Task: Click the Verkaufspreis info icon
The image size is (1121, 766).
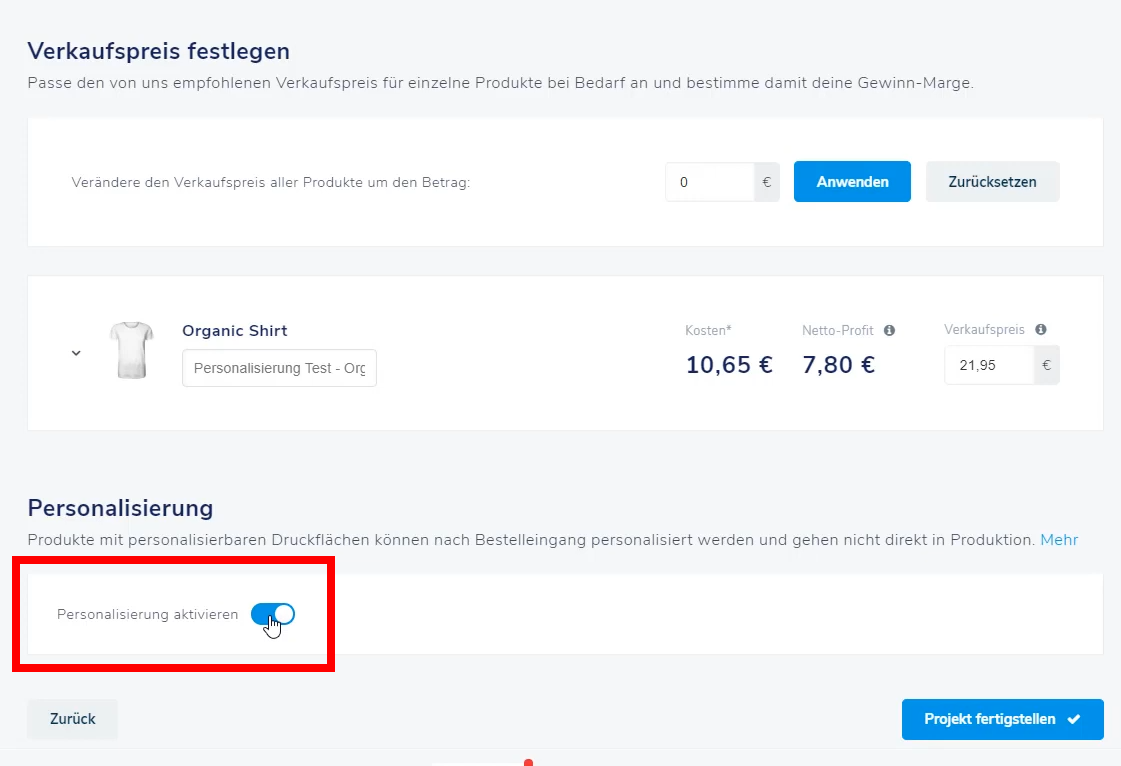Action: tap(1041, 330)
